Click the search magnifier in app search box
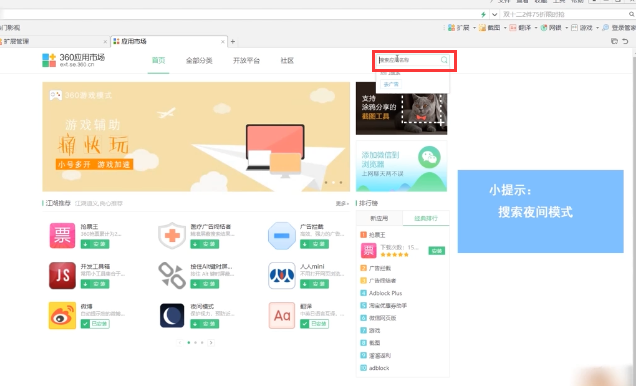The width and height of the screenshot is (636, 386). point(444,60)
